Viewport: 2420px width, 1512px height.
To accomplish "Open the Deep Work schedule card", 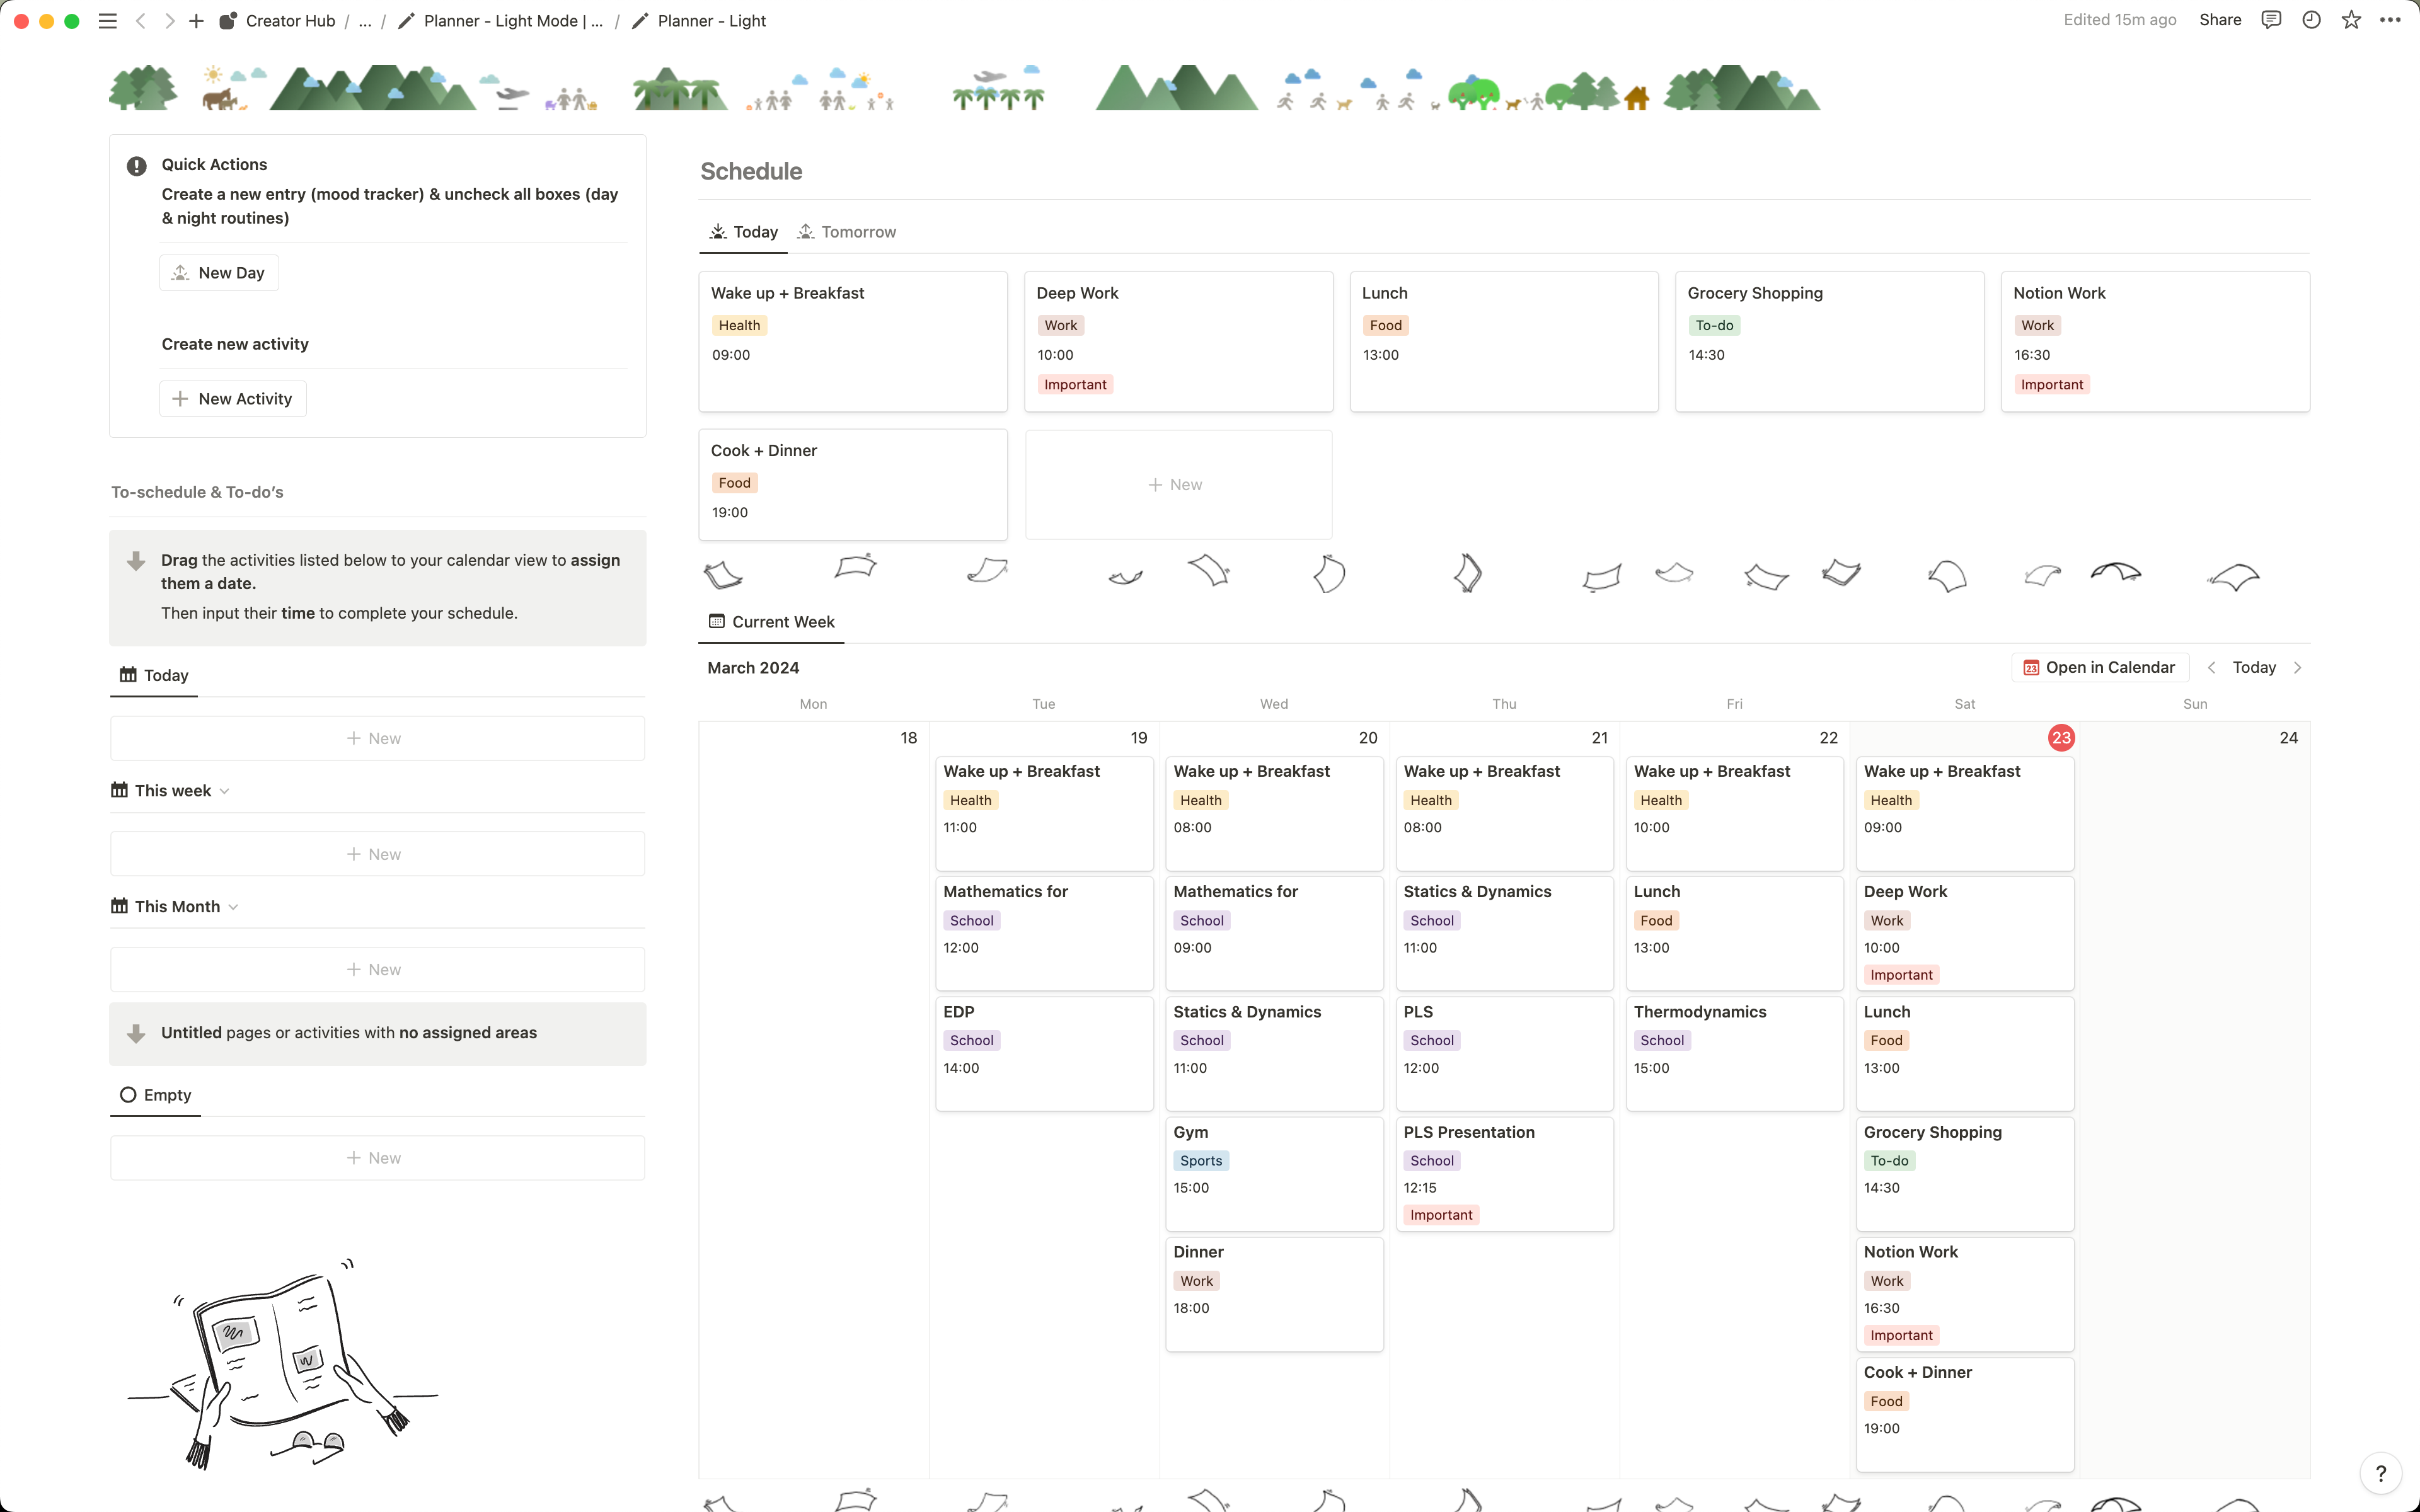I will tap(1178, 340).
